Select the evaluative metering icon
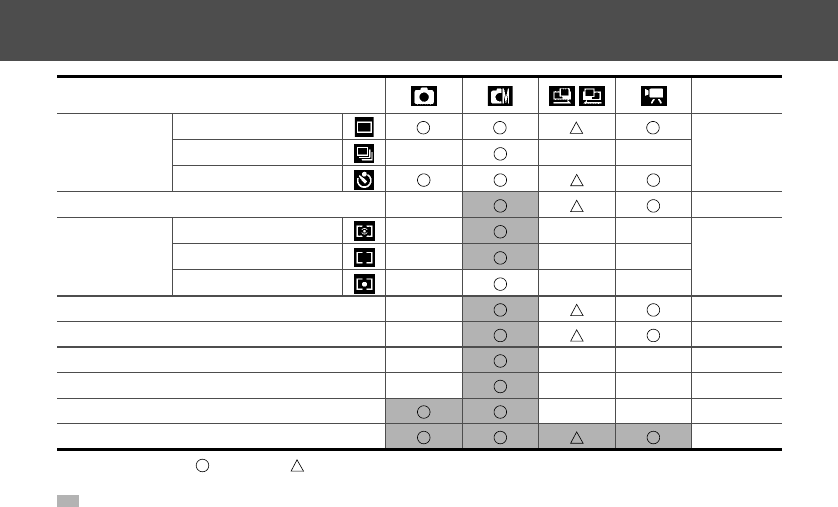Screen dimensions: 838x507 pos(360,232)
